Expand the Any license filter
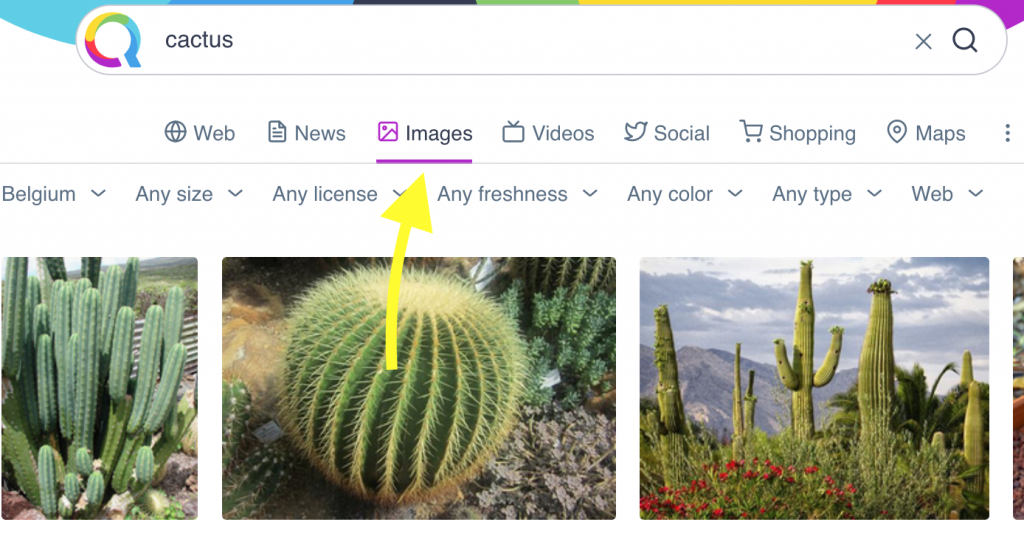The height and width of the screenshot is (542, 1024). (336, 194)
